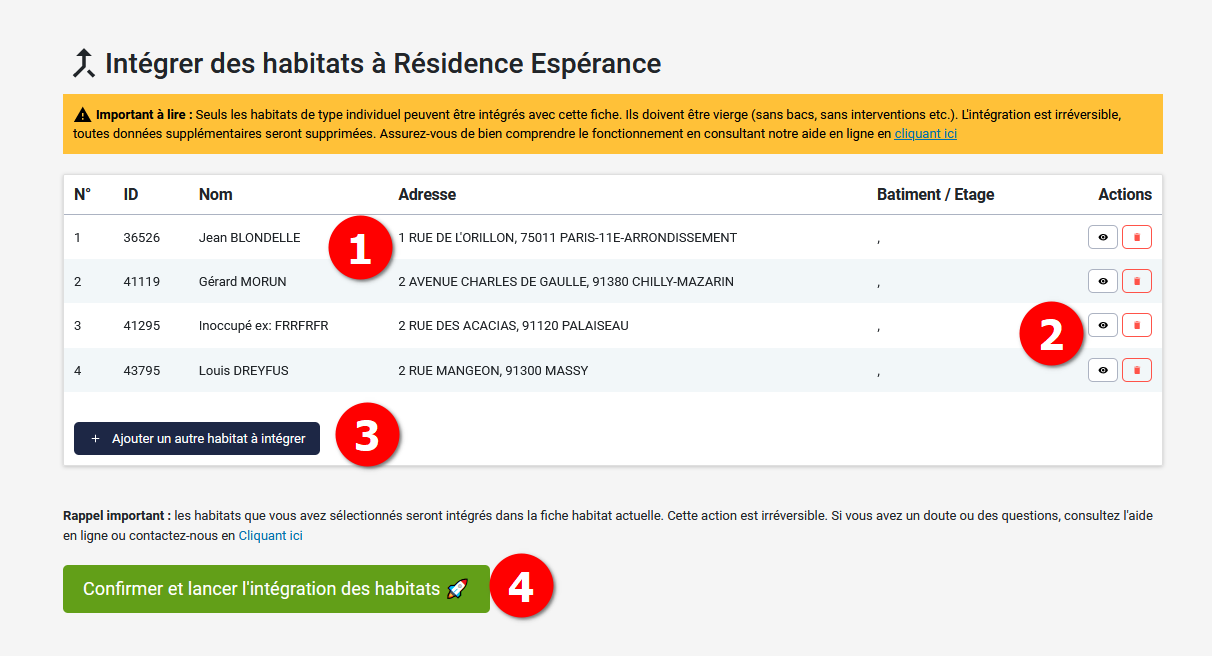The height and width of the screenshot is (656, 1212).
Task: View Jean BLONDELLE habitat with eye icon
Action: [x=1102, y=238]
